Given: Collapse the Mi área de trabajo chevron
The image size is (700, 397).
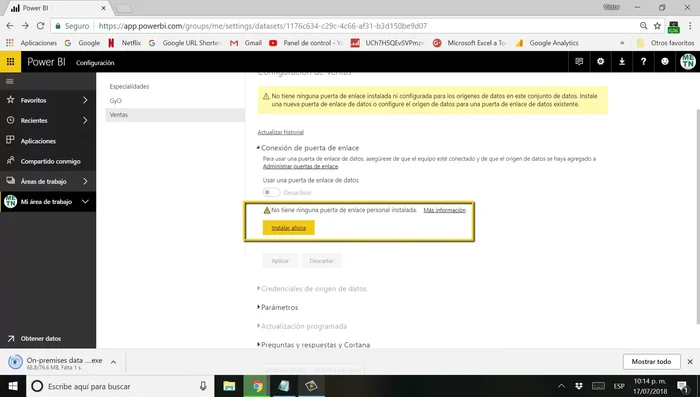Looking at the screenshot, I should pos(85,201).
